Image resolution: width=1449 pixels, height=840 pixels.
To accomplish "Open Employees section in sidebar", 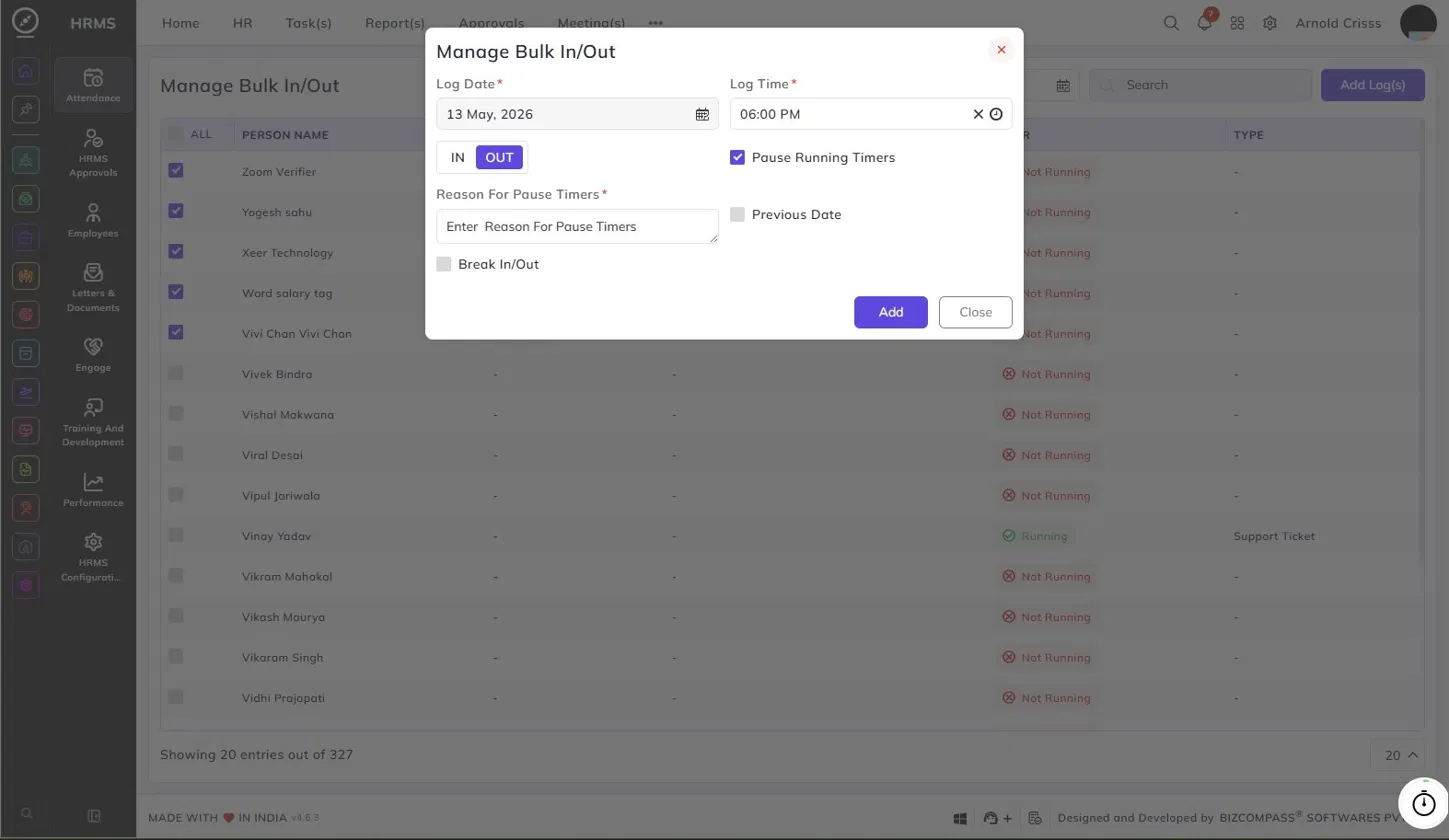I will coord(93,220).
